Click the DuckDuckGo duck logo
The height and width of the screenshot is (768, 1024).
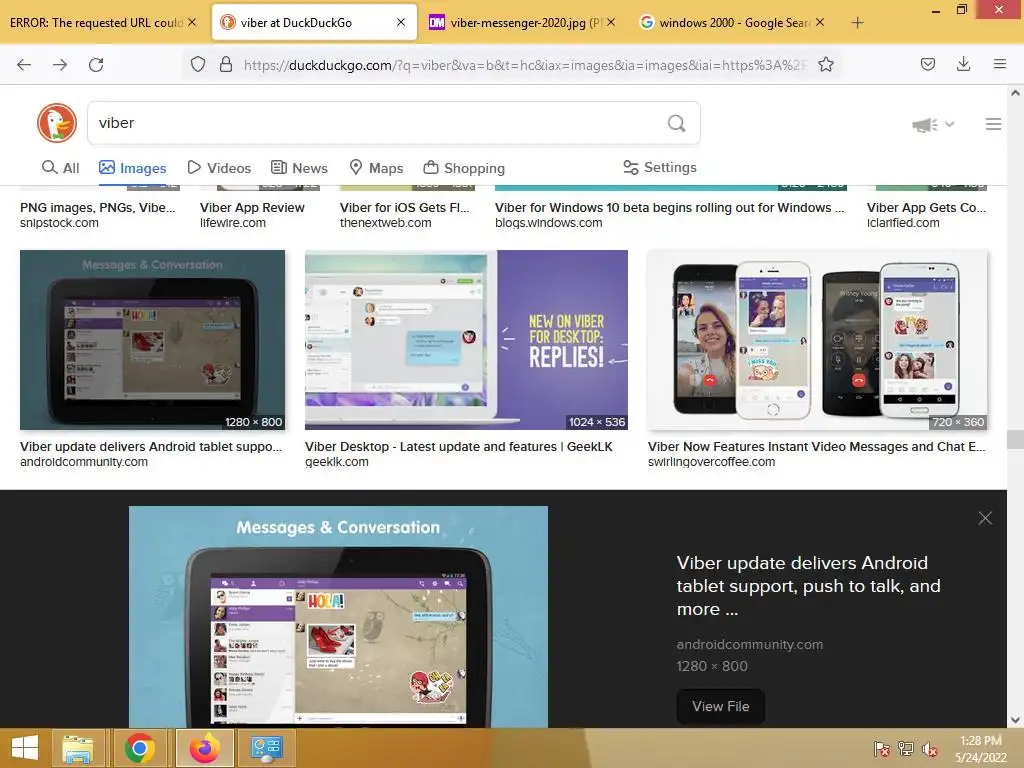tap(57, 123)
